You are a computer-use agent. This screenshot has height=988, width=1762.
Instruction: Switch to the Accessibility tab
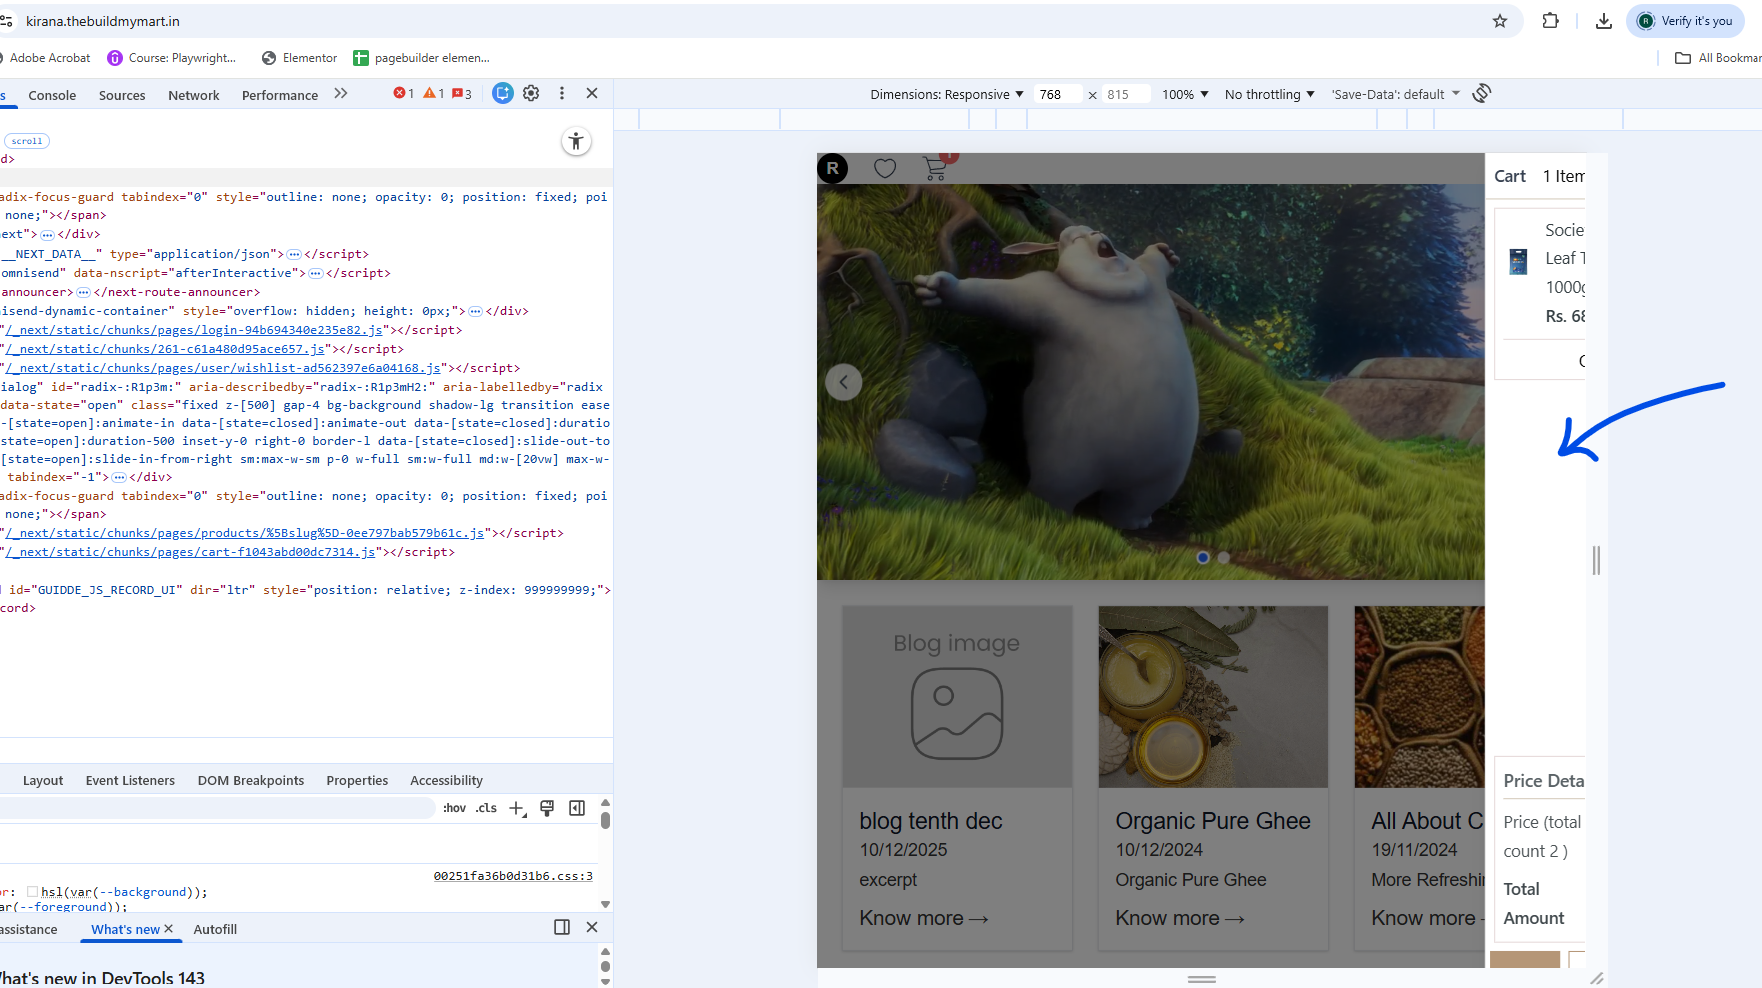pos(446,780)
